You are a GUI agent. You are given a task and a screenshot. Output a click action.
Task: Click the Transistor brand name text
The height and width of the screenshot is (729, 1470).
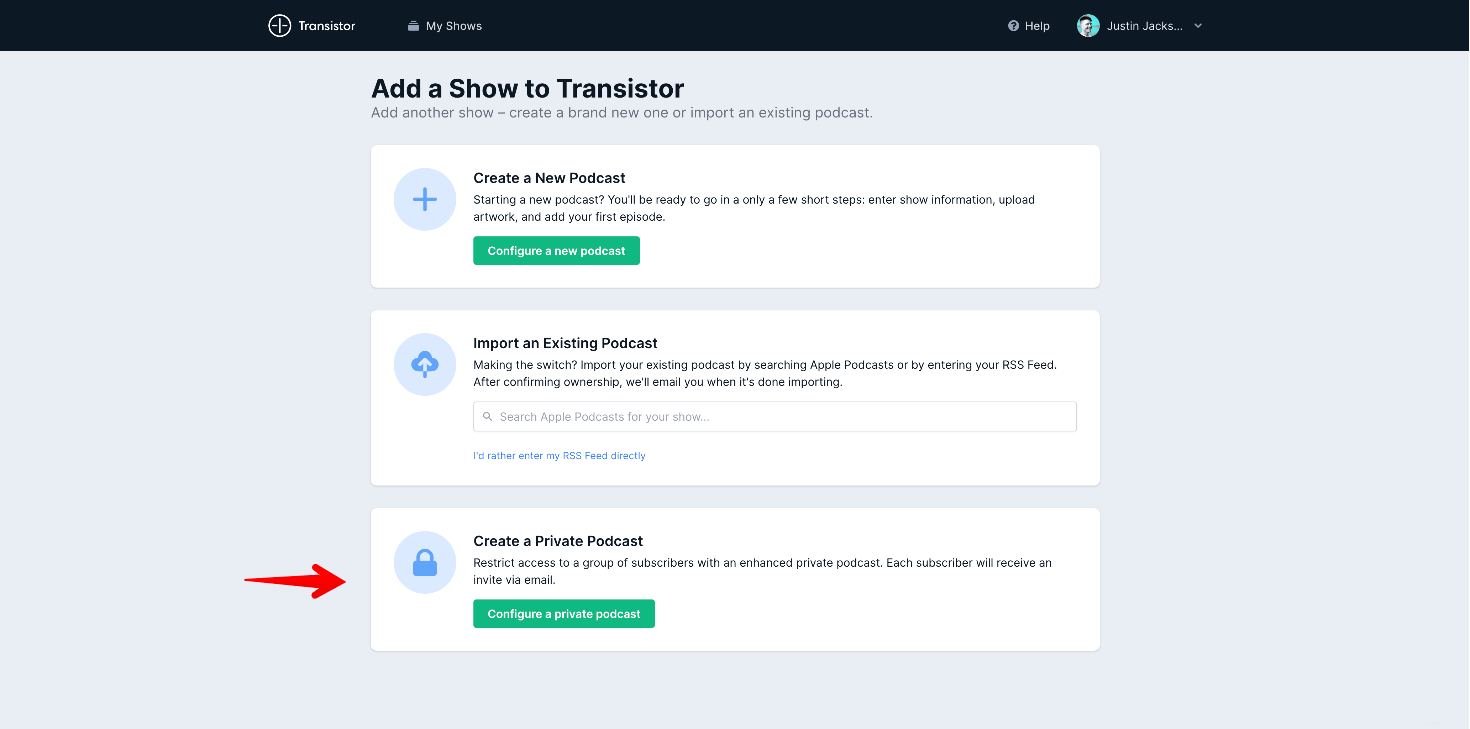tap(326, 26)
